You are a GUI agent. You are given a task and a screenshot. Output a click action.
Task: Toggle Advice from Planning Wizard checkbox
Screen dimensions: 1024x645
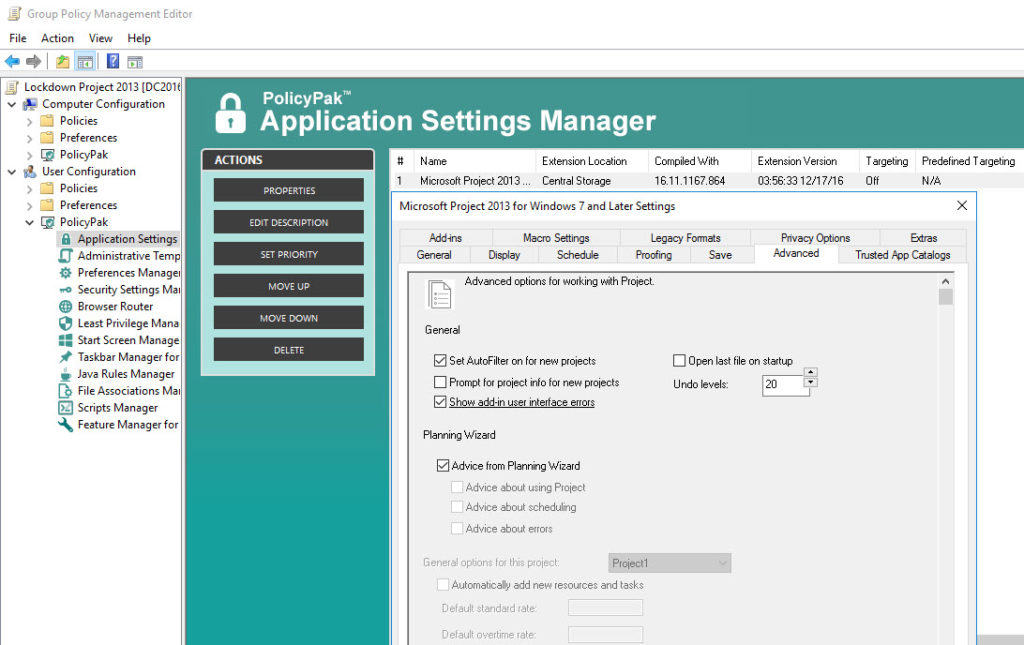click(x=443, y=465)
